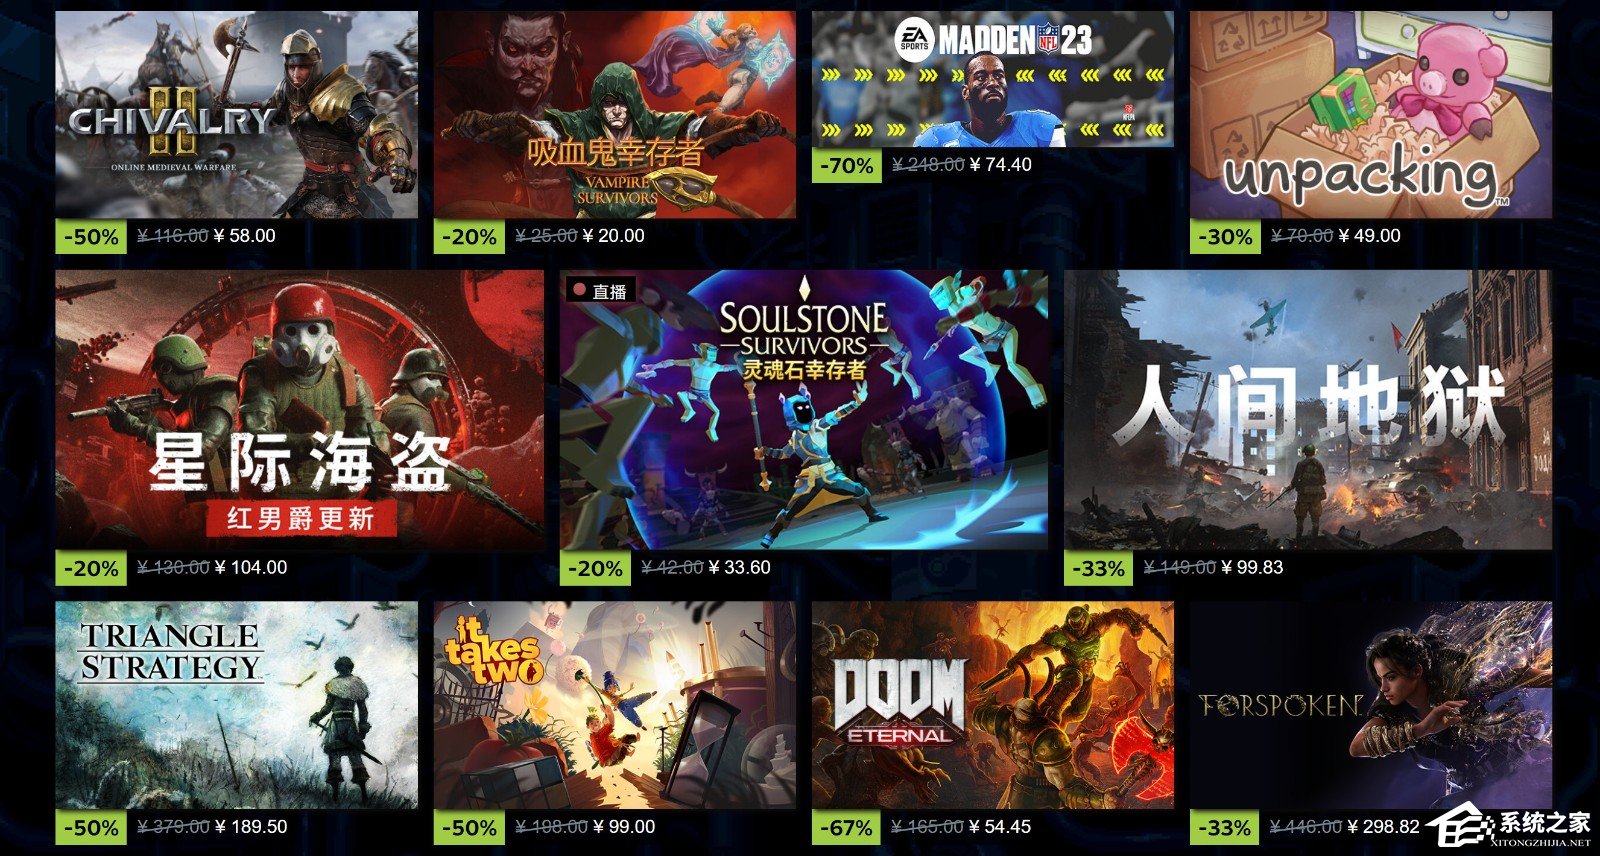
Task: Click the -70% discount tag for Madden 23
Action: pyautogui.click(x=848, y=165)
